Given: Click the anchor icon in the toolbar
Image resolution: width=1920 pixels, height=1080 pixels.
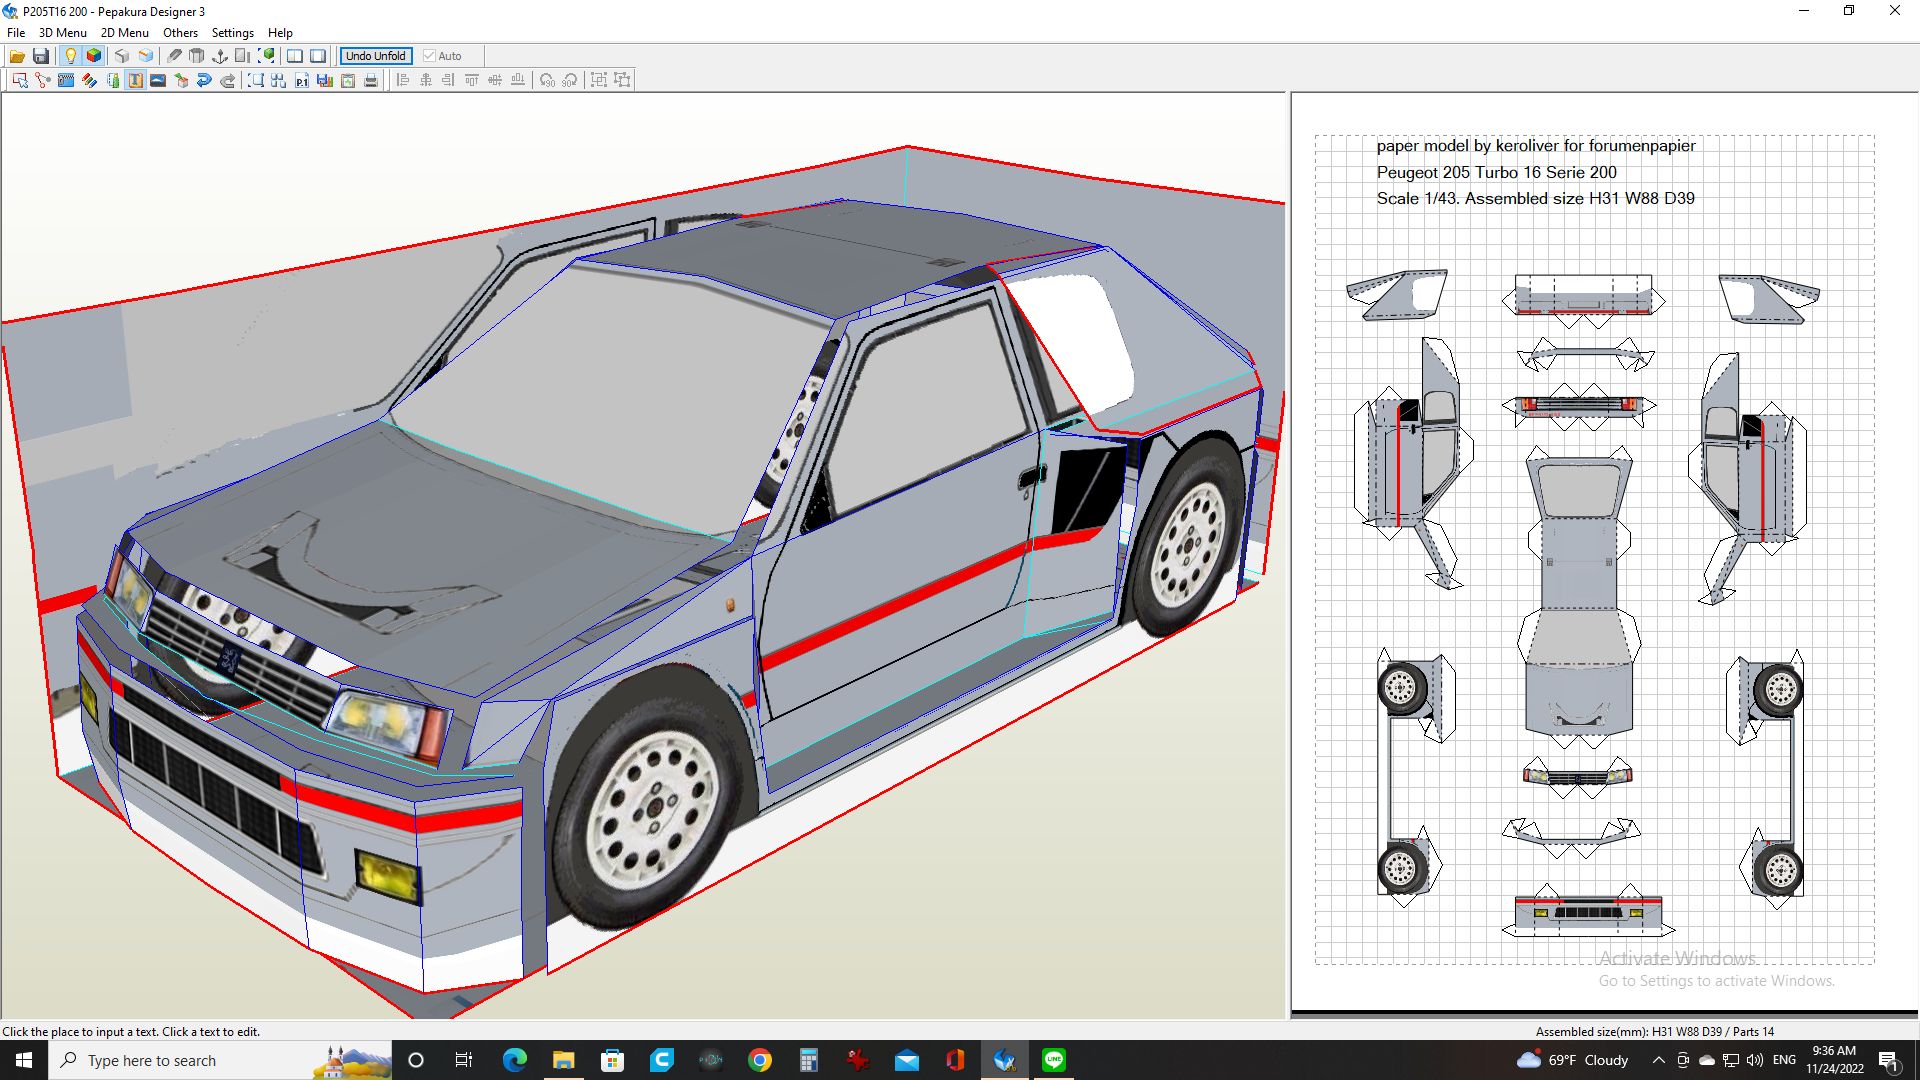Looking at the screenshot, I should coord(220,56).
